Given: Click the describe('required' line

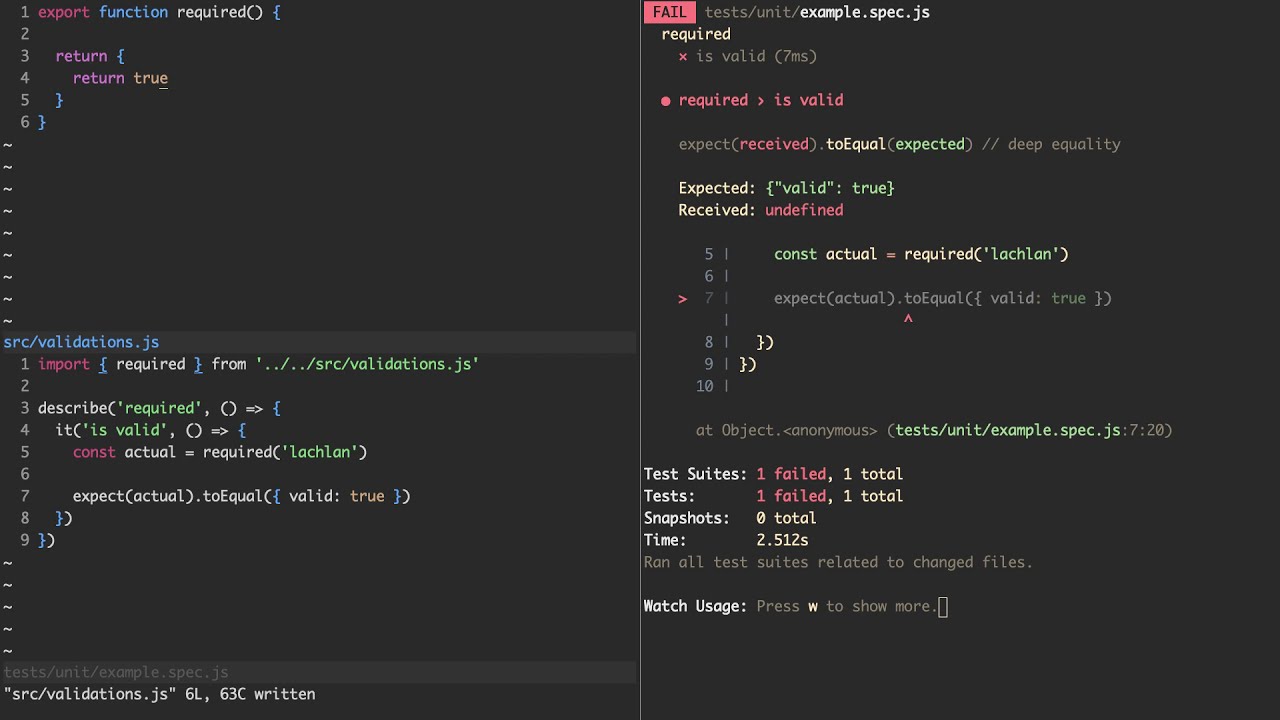Looking at the screenshot, I should 159,408.
